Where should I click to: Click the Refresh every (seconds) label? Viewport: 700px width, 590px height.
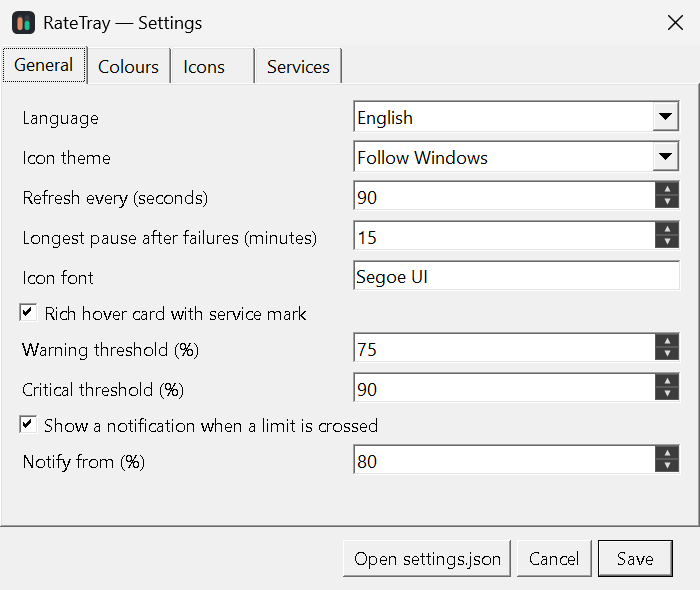115,198
